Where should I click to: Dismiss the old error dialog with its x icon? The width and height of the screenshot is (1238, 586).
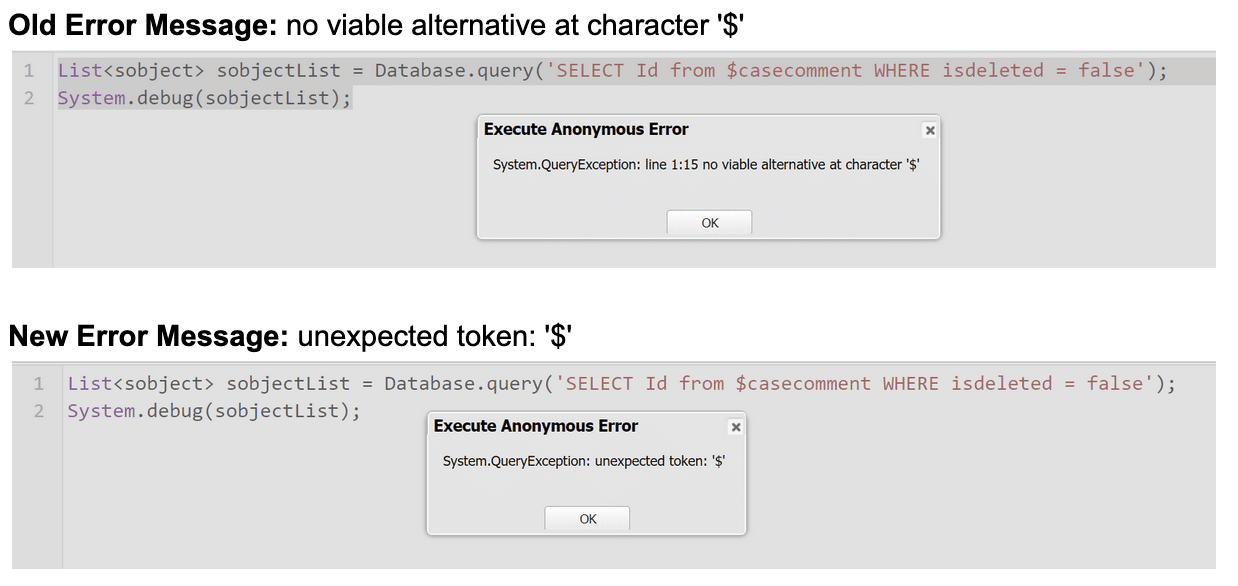click(929, 130)
